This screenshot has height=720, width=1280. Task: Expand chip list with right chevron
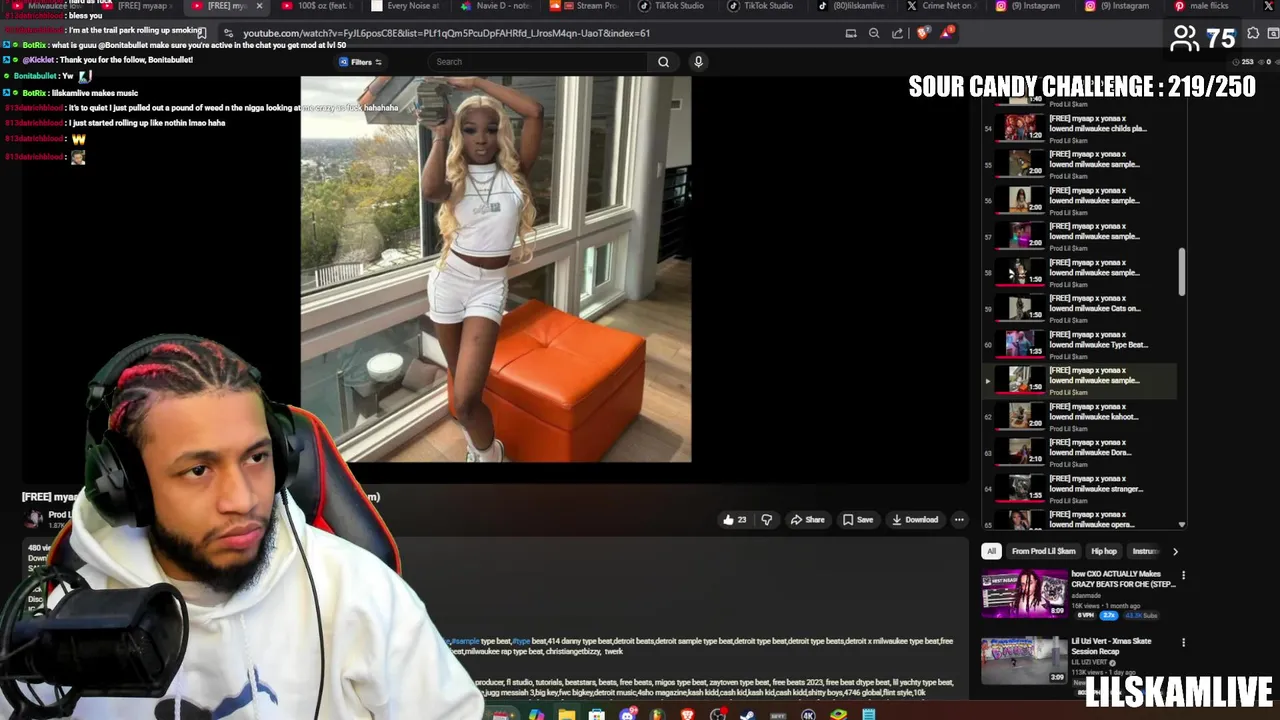click(x=1175, y=551)
